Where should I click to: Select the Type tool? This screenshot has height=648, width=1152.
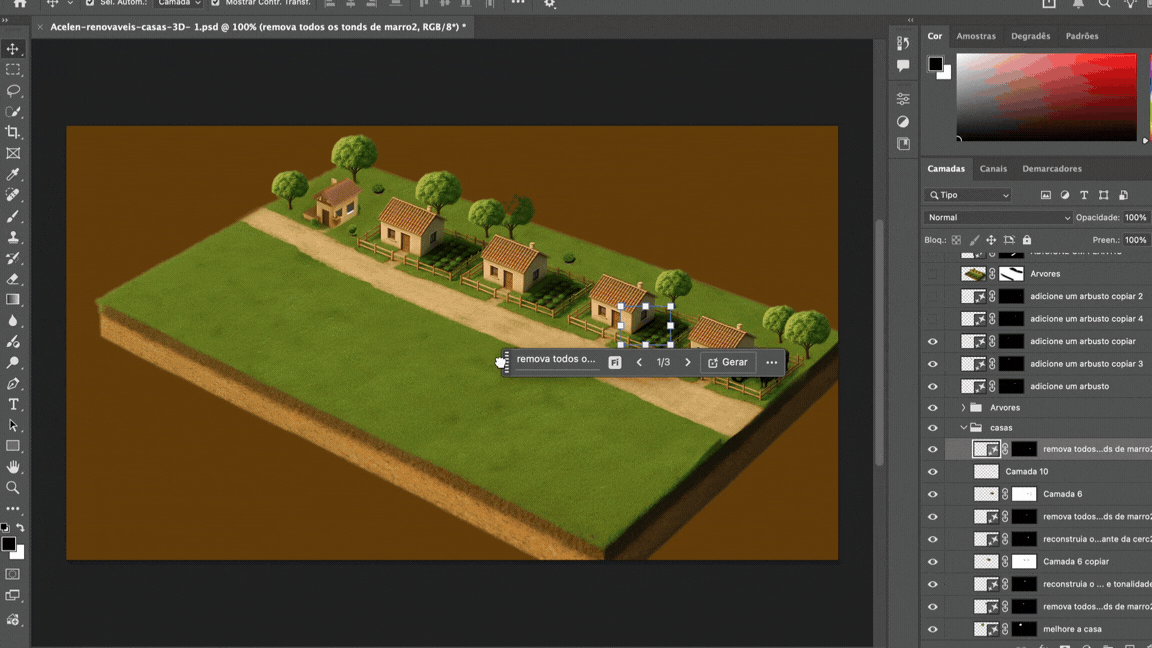[13, 404]
